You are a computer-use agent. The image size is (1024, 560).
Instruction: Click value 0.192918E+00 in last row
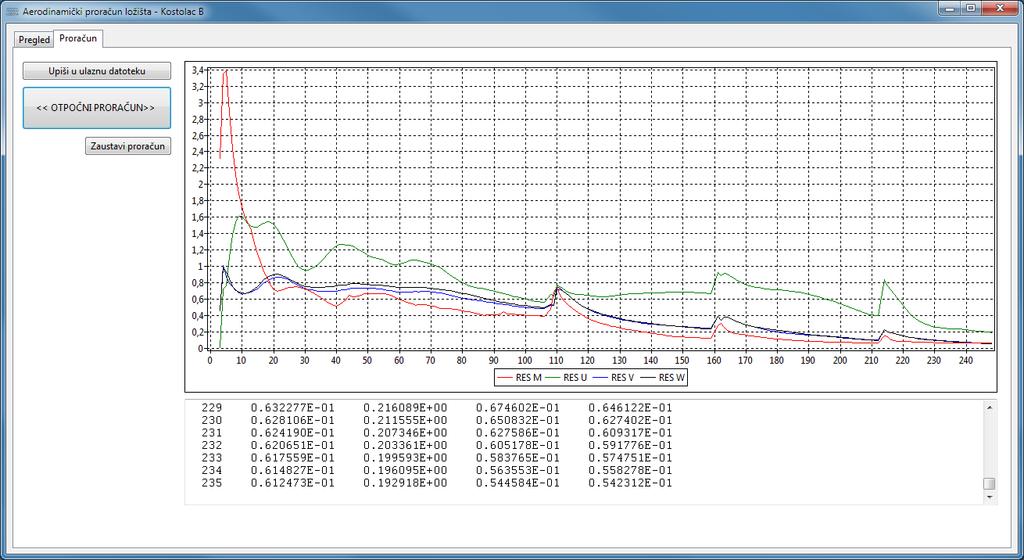pyautogui.click(x=406, y=483)
